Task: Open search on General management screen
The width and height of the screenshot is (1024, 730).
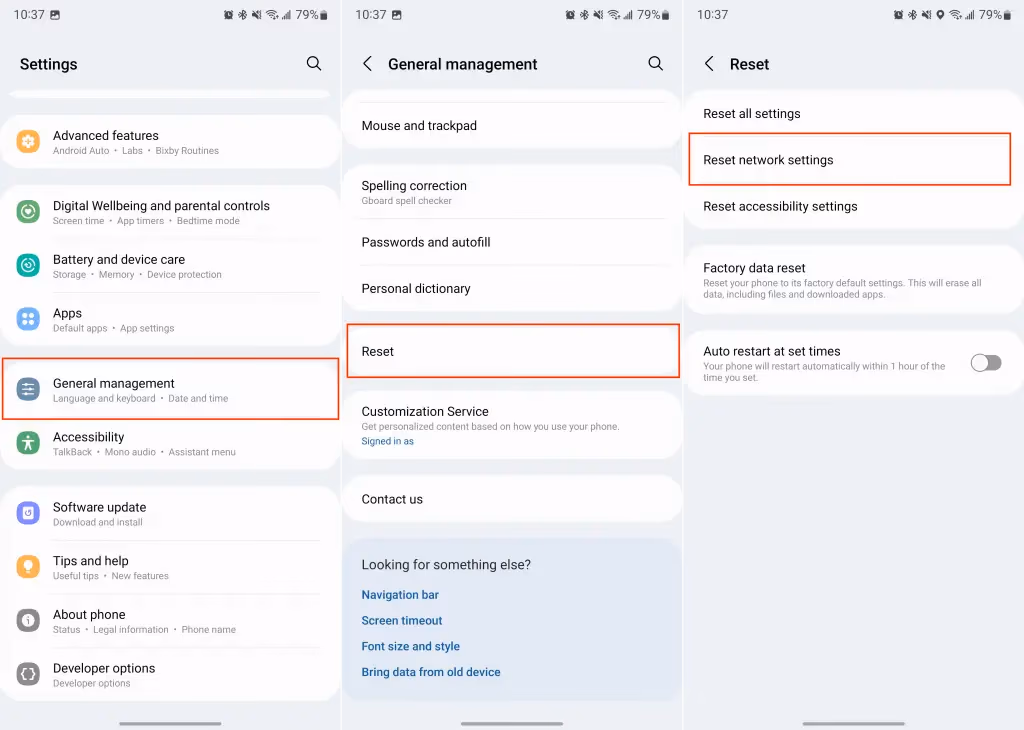Action: pyautogui.click(x=655, y=63)
